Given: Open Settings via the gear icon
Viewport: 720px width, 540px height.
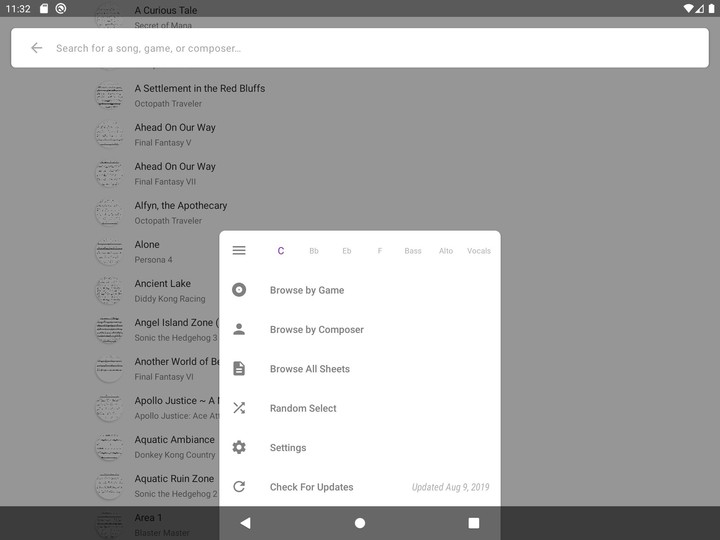Looking at the screenshot, I should [239, 448].
